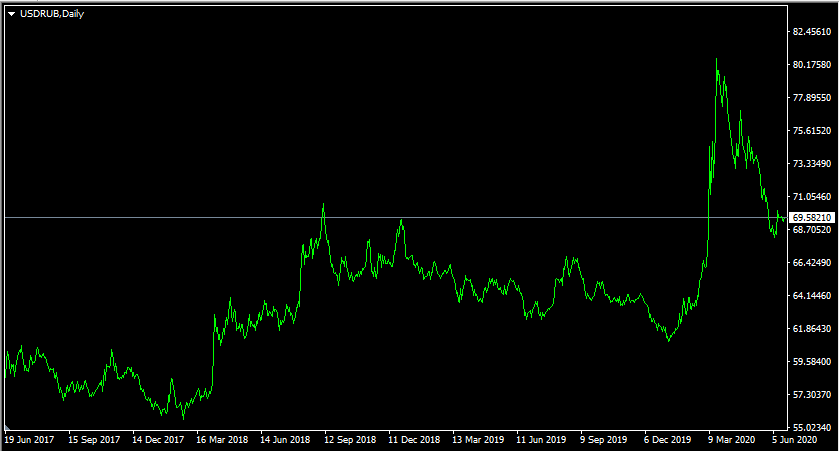The height and width of the screenshot is (451, 840).
Task: Click the 11 Jun 2019 date label
Action: (541, 440)
